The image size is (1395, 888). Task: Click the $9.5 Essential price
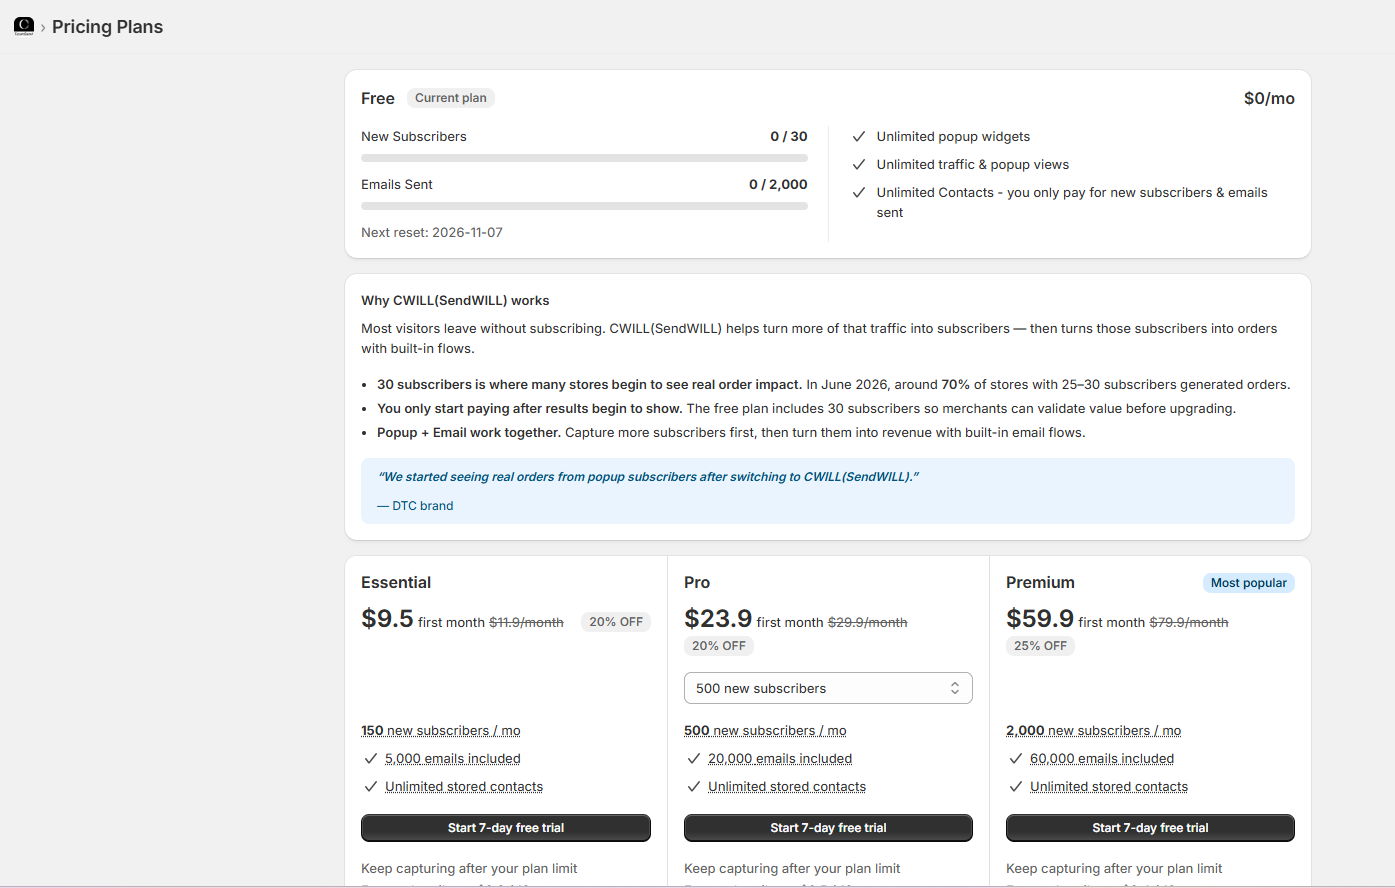click(387, 619)
